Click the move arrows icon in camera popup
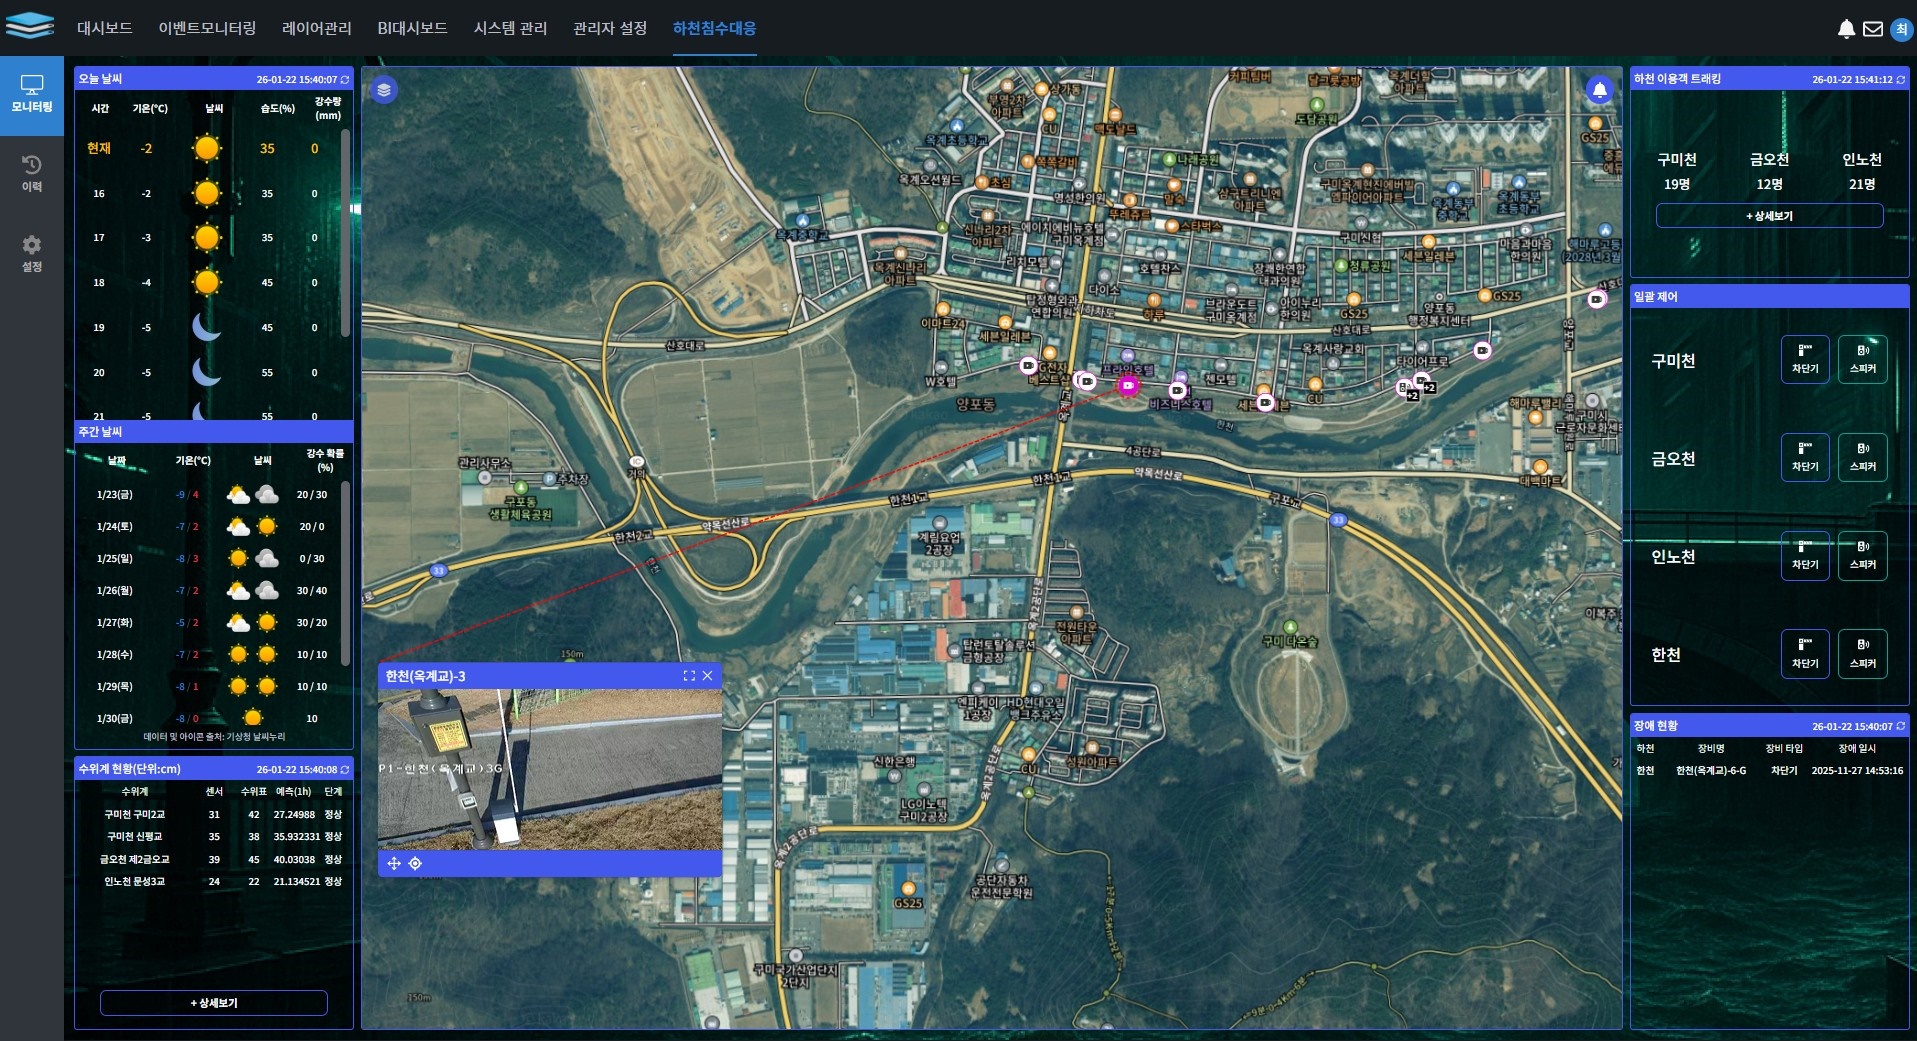The height and width of the screenshot is (1041, 1917). click(x=394, y=863)
